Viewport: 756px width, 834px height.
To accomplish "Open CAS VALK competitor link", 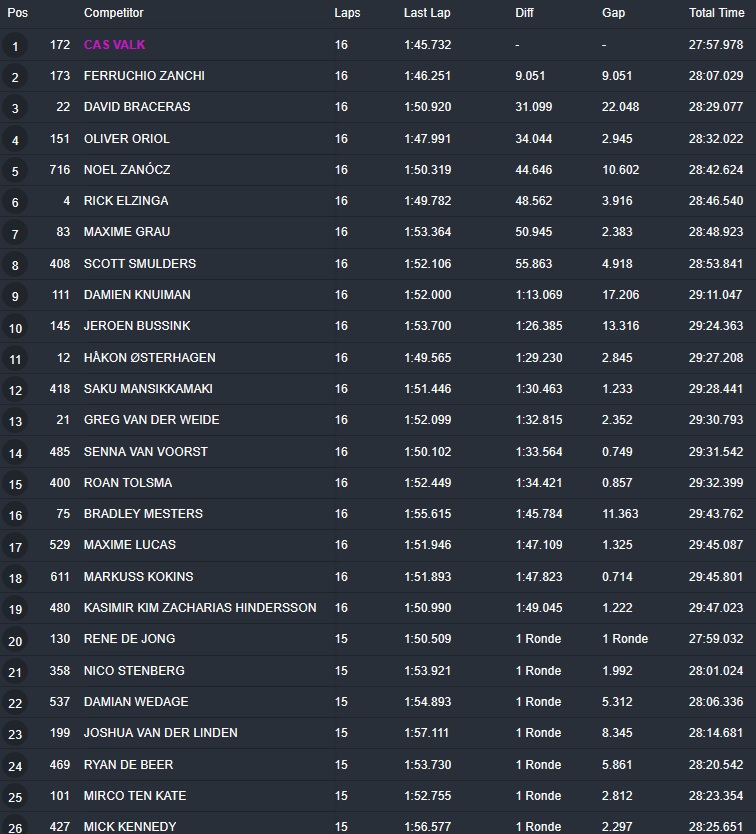I will (x=115, y=45).
